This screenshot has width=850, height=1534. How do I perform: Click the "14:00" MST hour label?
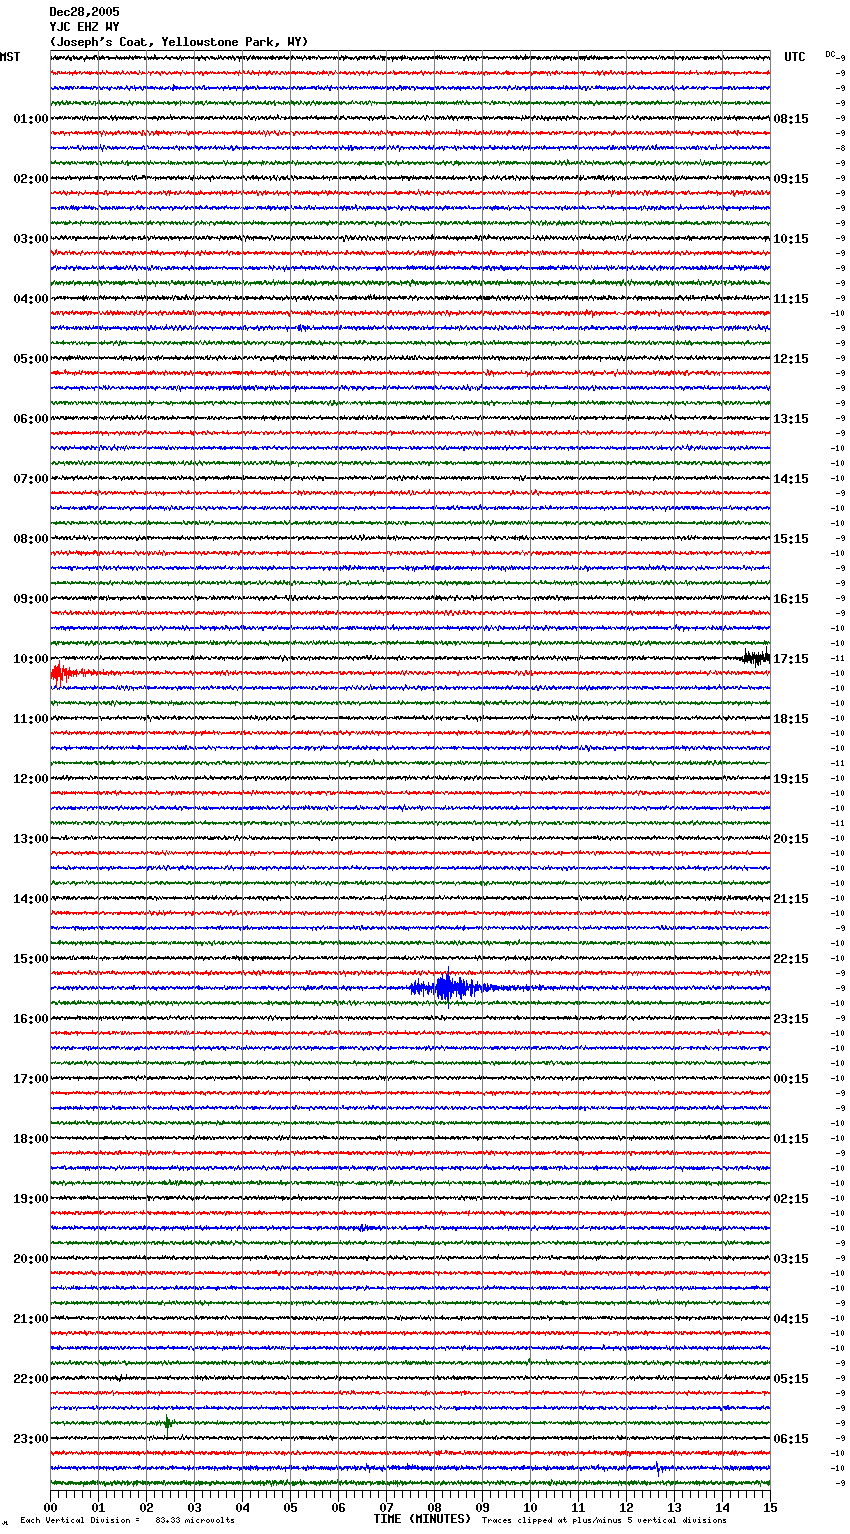30,899
